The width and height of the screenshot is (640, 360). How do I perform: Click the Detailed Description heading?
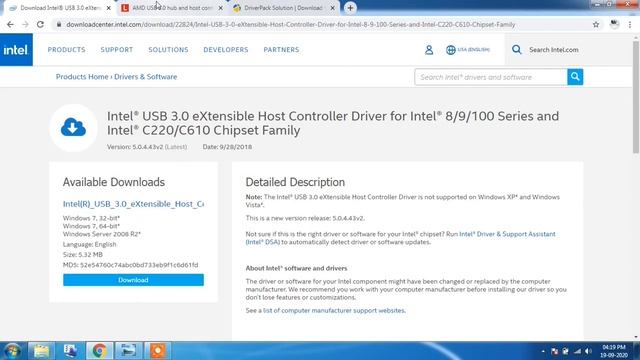[295, 182]
